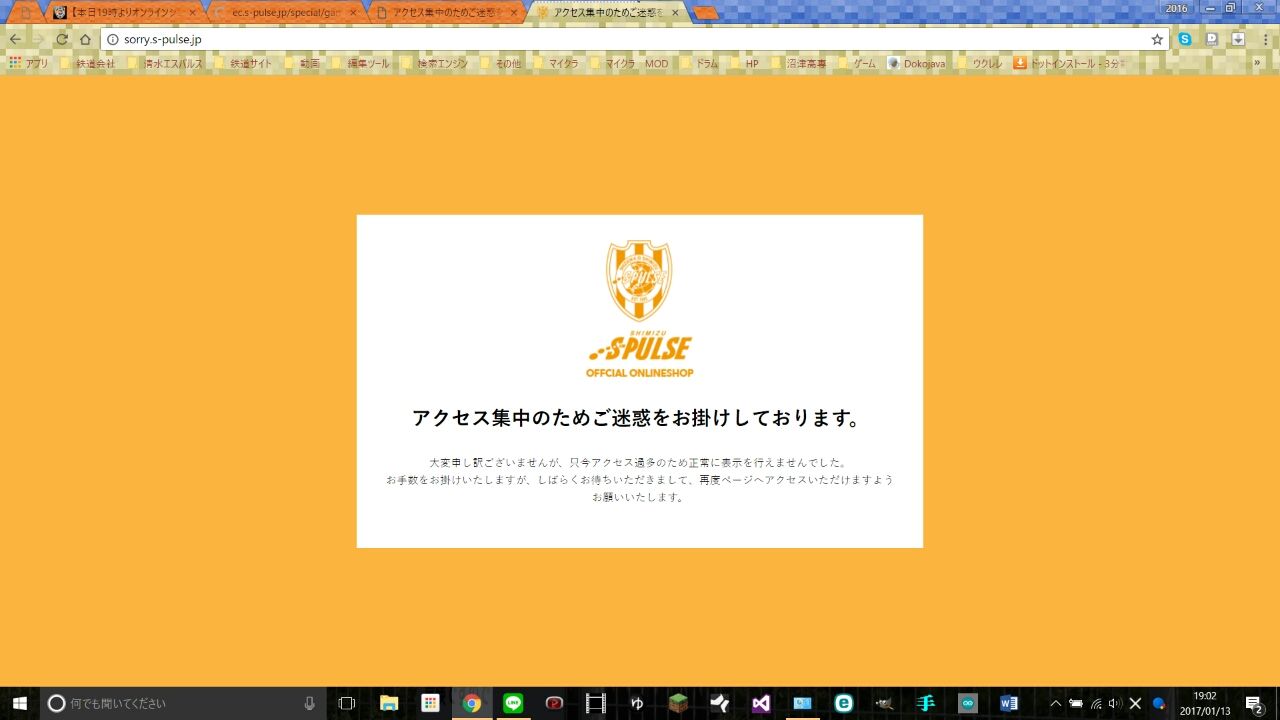Viewport: 1280px width, 720px height.
Task: Bookmark this page with the star icon
Action: (x=1157, y=39)
